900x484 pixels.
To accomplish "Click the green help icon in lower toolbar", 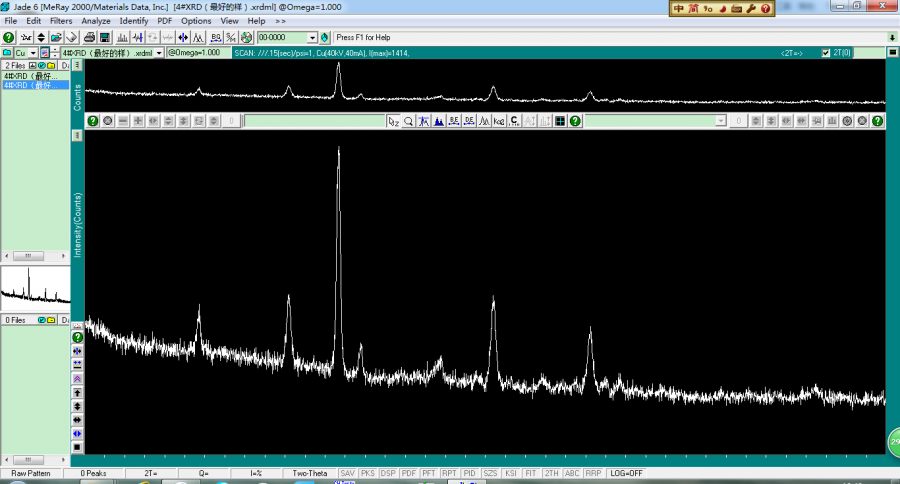I will pos(93,121).
